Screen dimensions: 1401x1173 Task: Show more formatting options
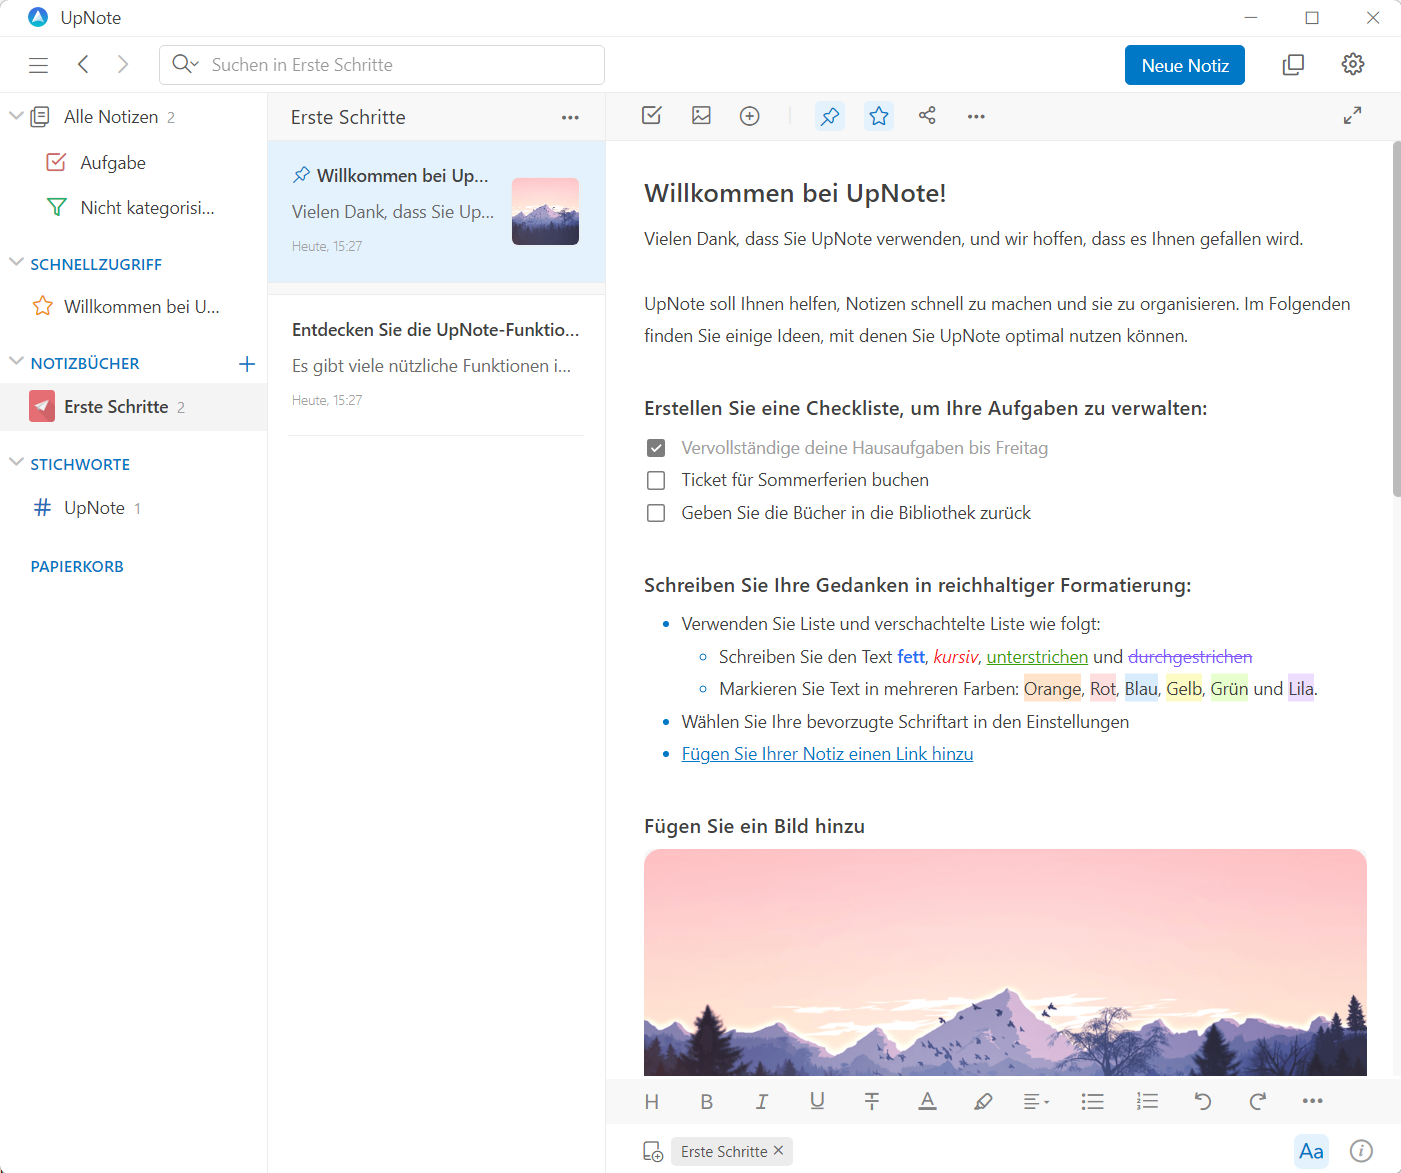click(x=1313, y=1101)
